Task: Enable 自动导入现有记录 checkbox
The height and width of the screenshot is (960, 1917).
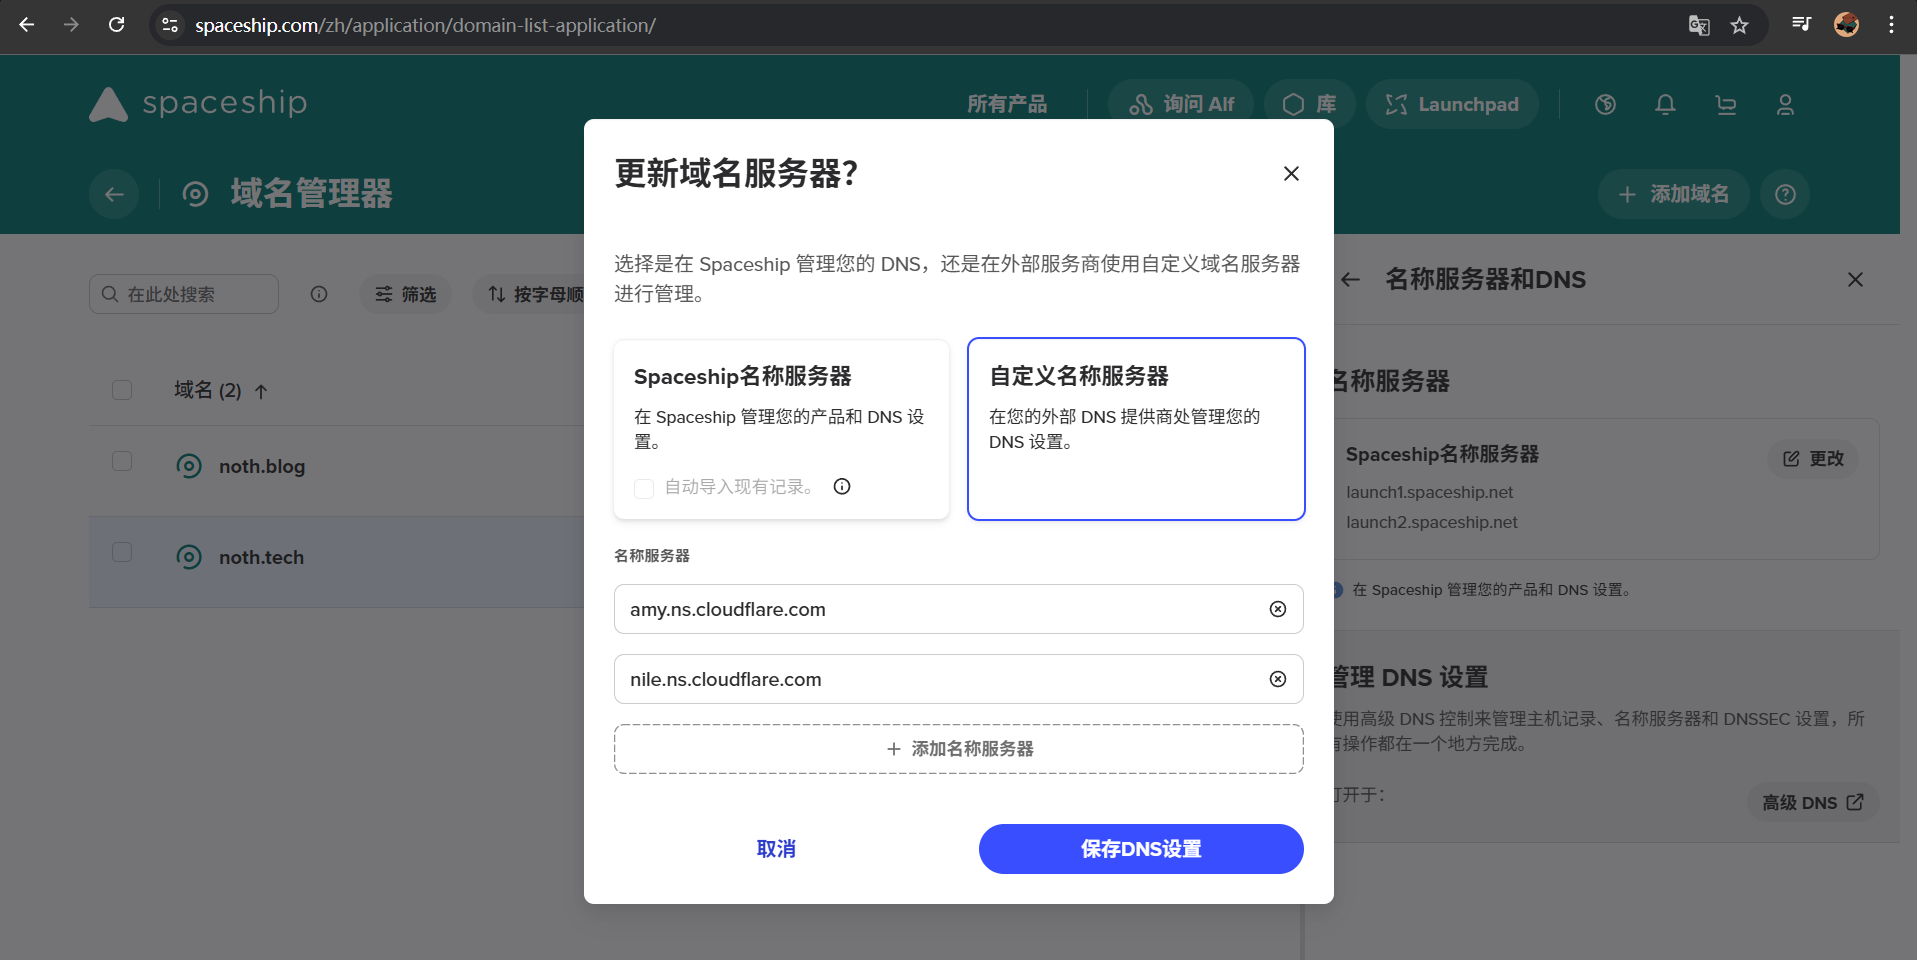Action: (643, 489)
